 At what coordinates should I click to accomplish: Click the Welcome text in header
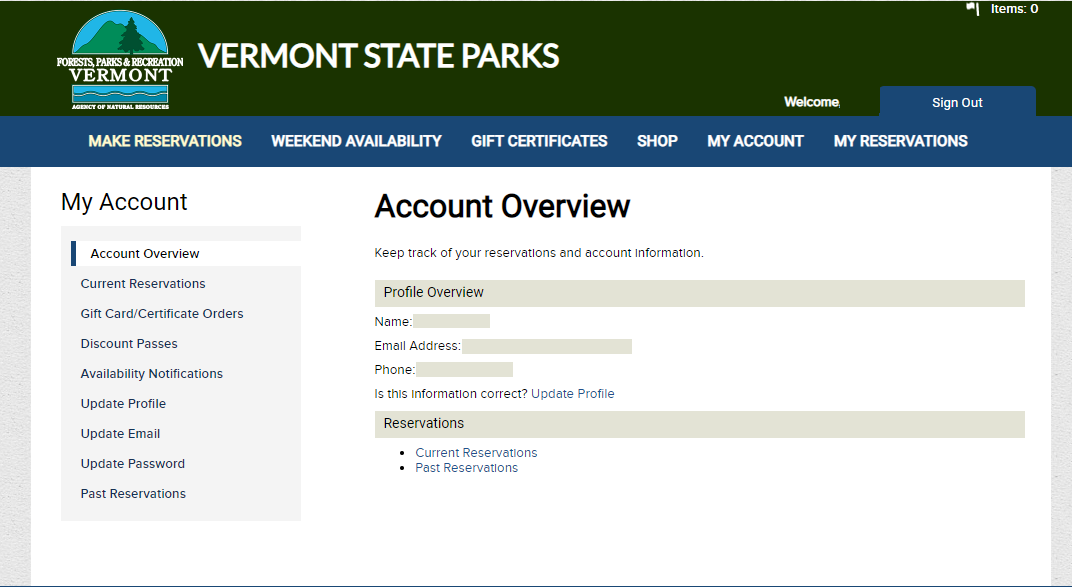pos(812,102)
